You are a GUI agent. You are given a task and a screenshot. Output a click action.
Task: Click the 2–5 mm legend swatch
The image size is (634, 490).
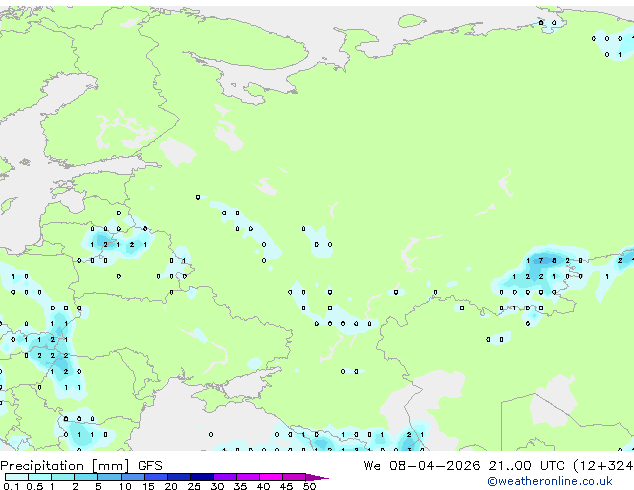(x=86, y=477)
